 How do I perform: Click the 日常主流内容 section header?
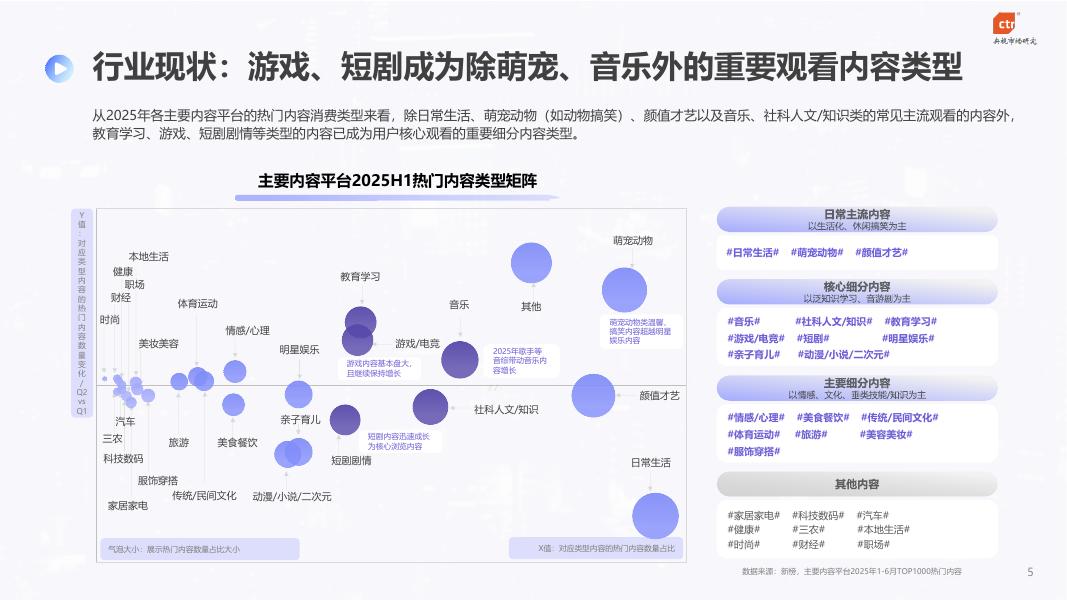click(857, 219)
